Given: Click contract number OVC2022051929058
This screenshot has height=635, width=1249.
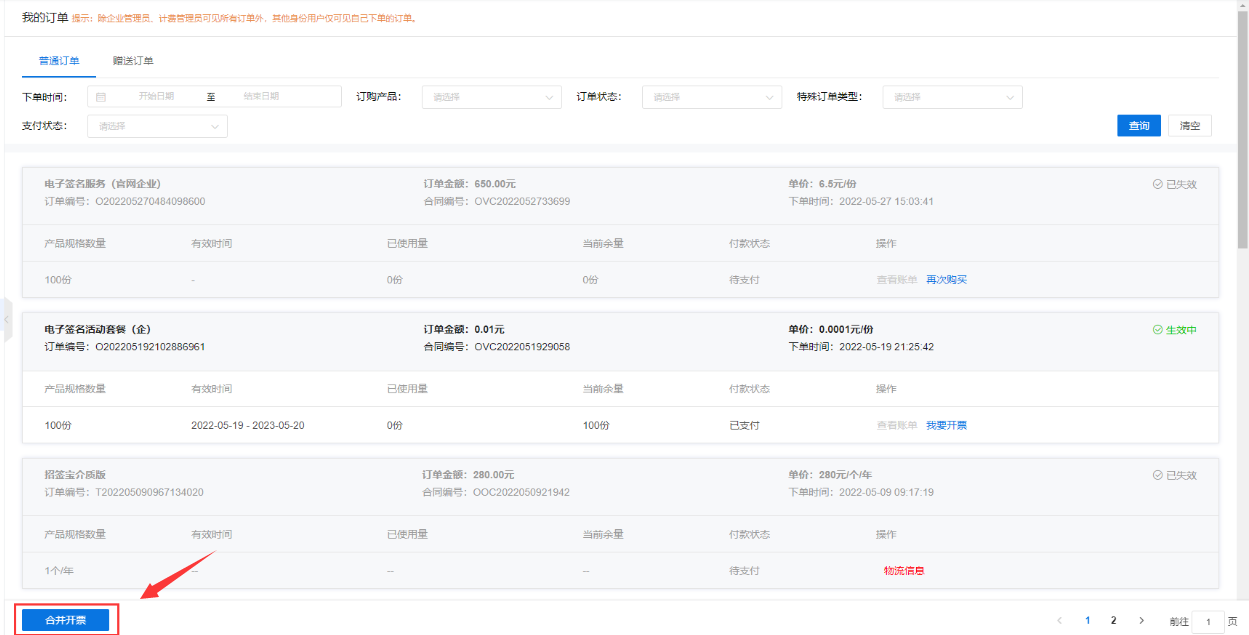Looking at the screenshot, I should click(x=522, y=347).
